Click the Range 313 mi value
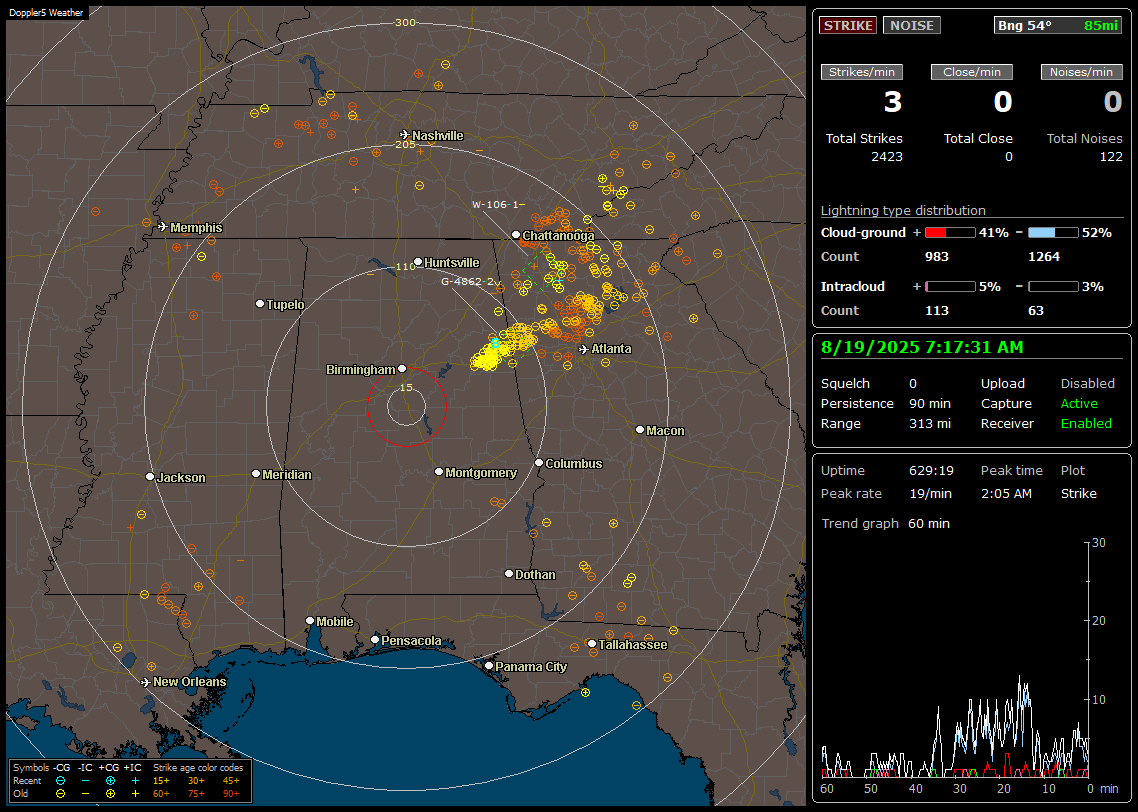Viewport: 1138px width, 812px height. pos(930,424)
